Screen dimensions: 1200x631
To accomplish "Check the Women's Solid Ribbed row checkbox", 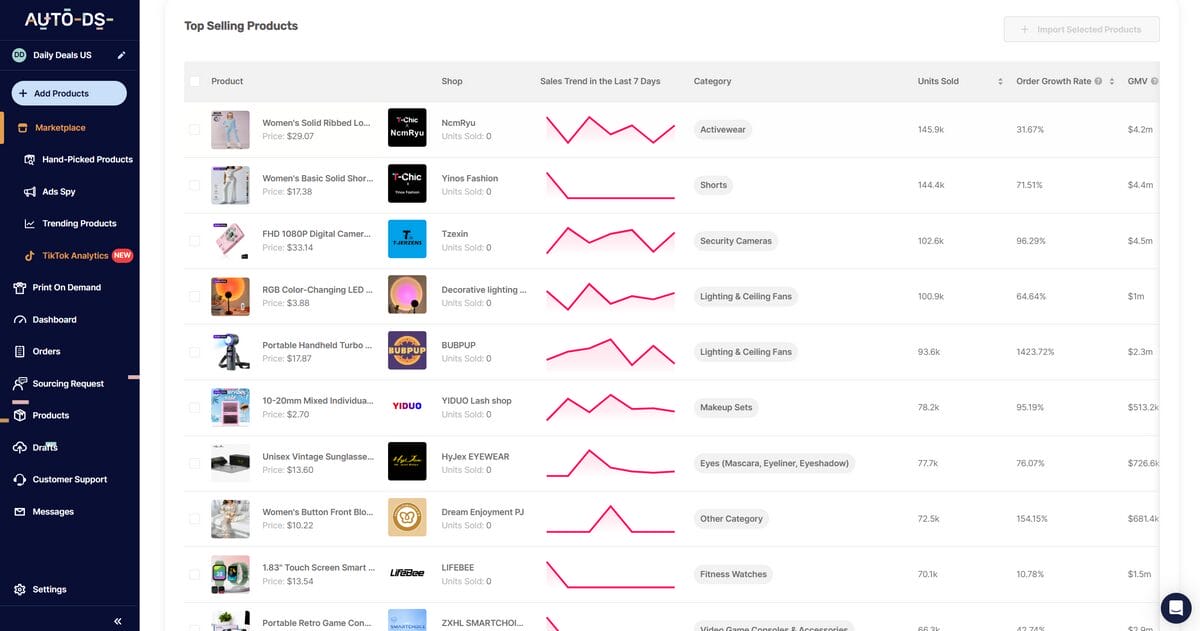I will (x=194, y=129).
